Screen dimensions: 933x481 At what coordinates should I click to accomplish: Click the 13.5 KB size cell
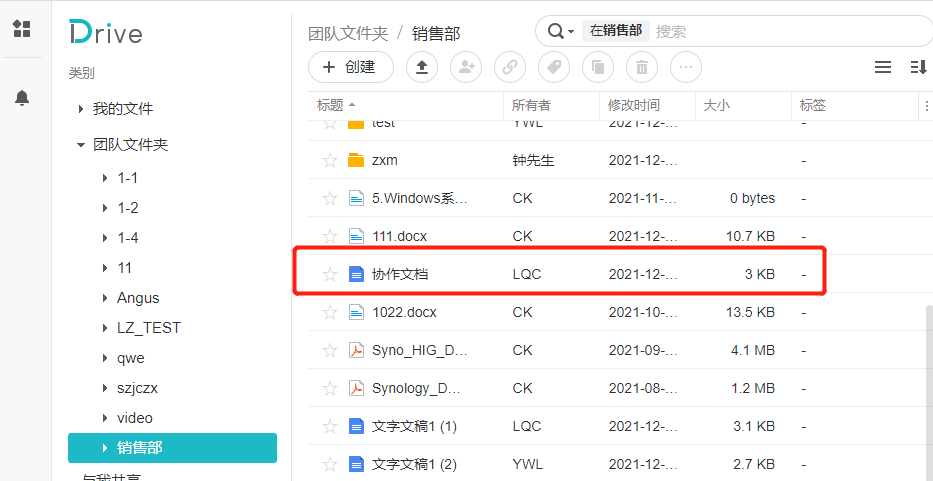pyautogui.click(x=750, y=312)
